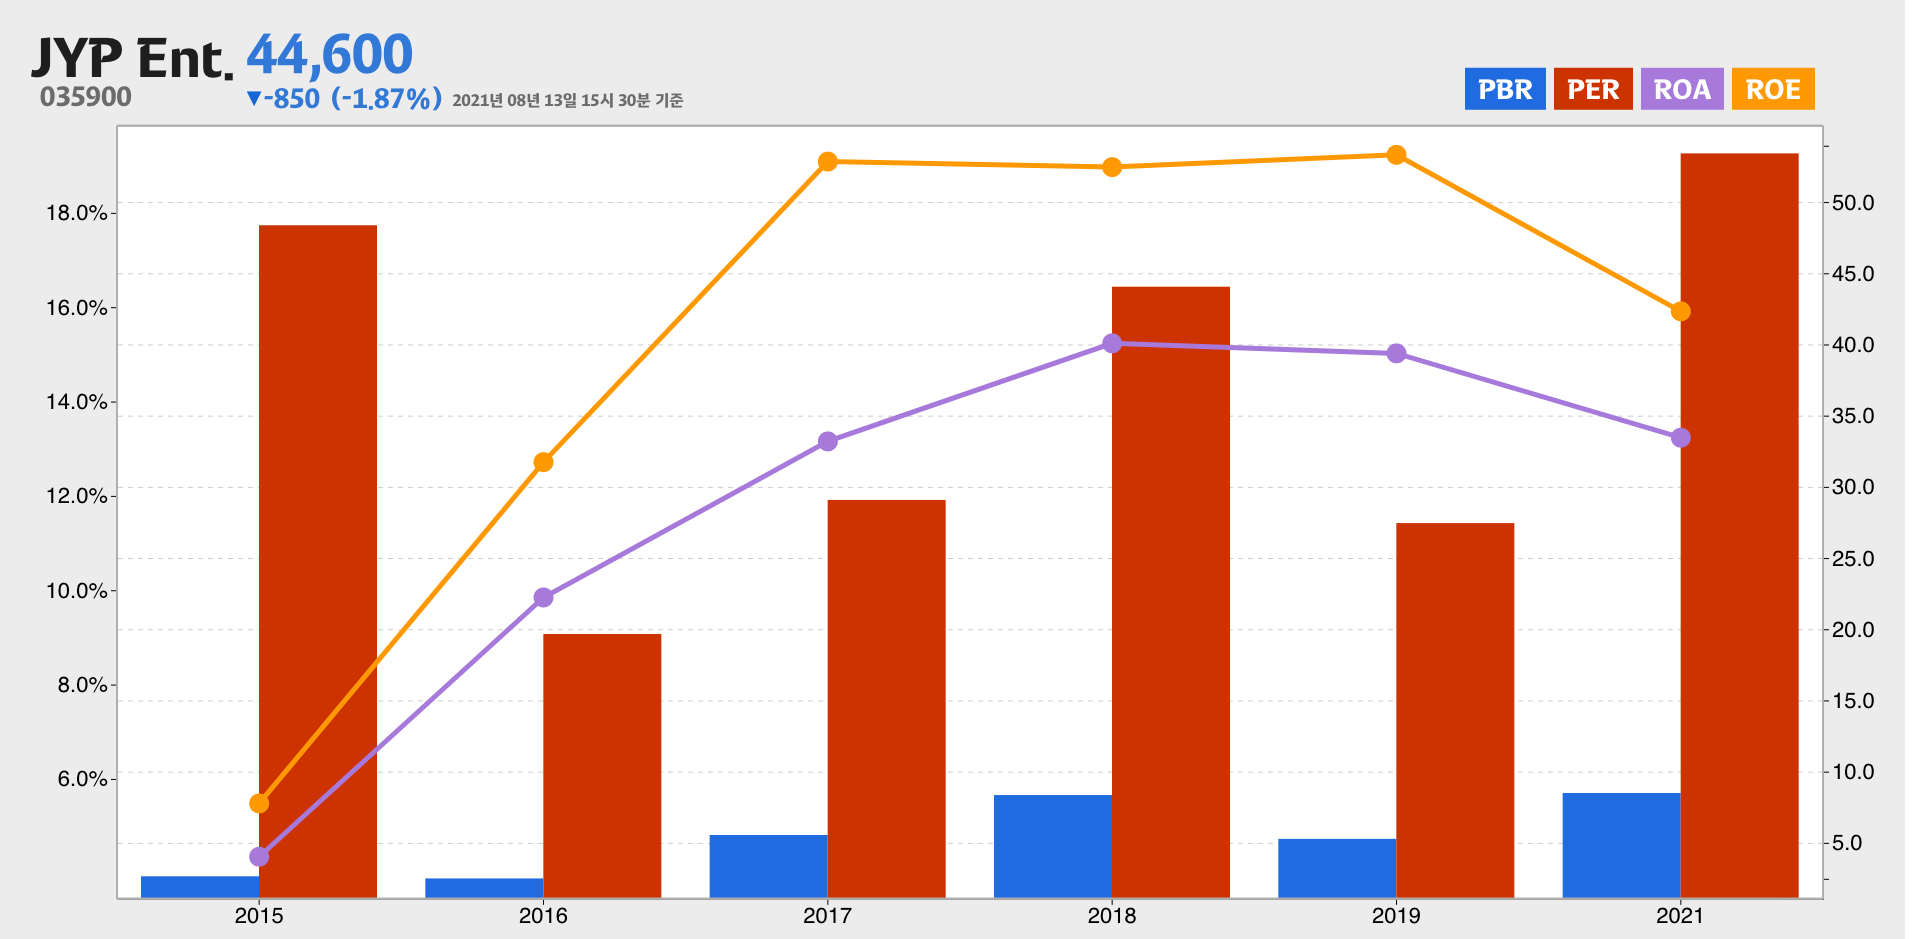This screenshot has width=1920, height=939.
Task: Click the 2016 orange ROE data point
Action: click(543, 462)
